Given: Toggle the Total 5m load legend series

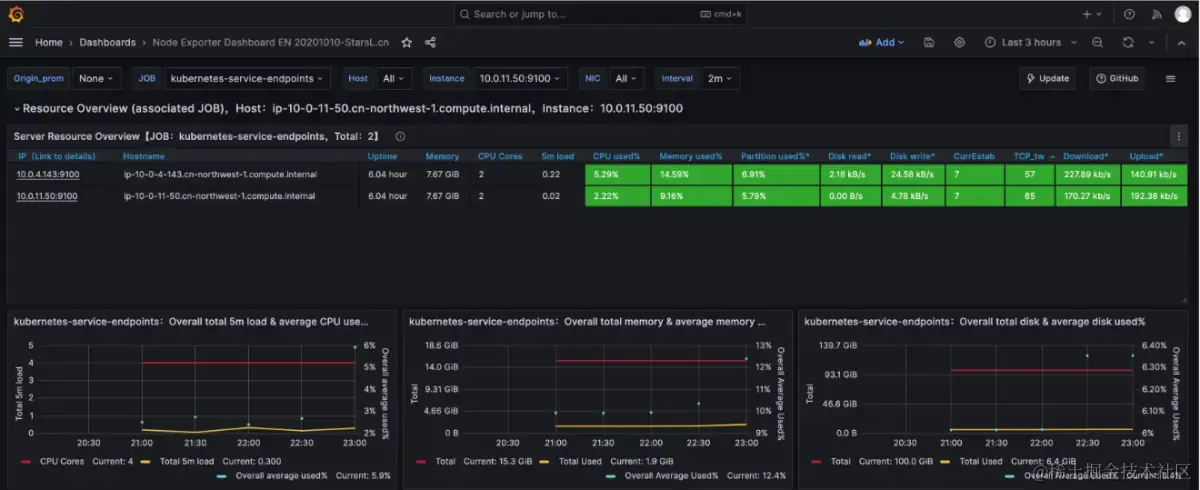Looking at the screenshot, I should 186,461.
